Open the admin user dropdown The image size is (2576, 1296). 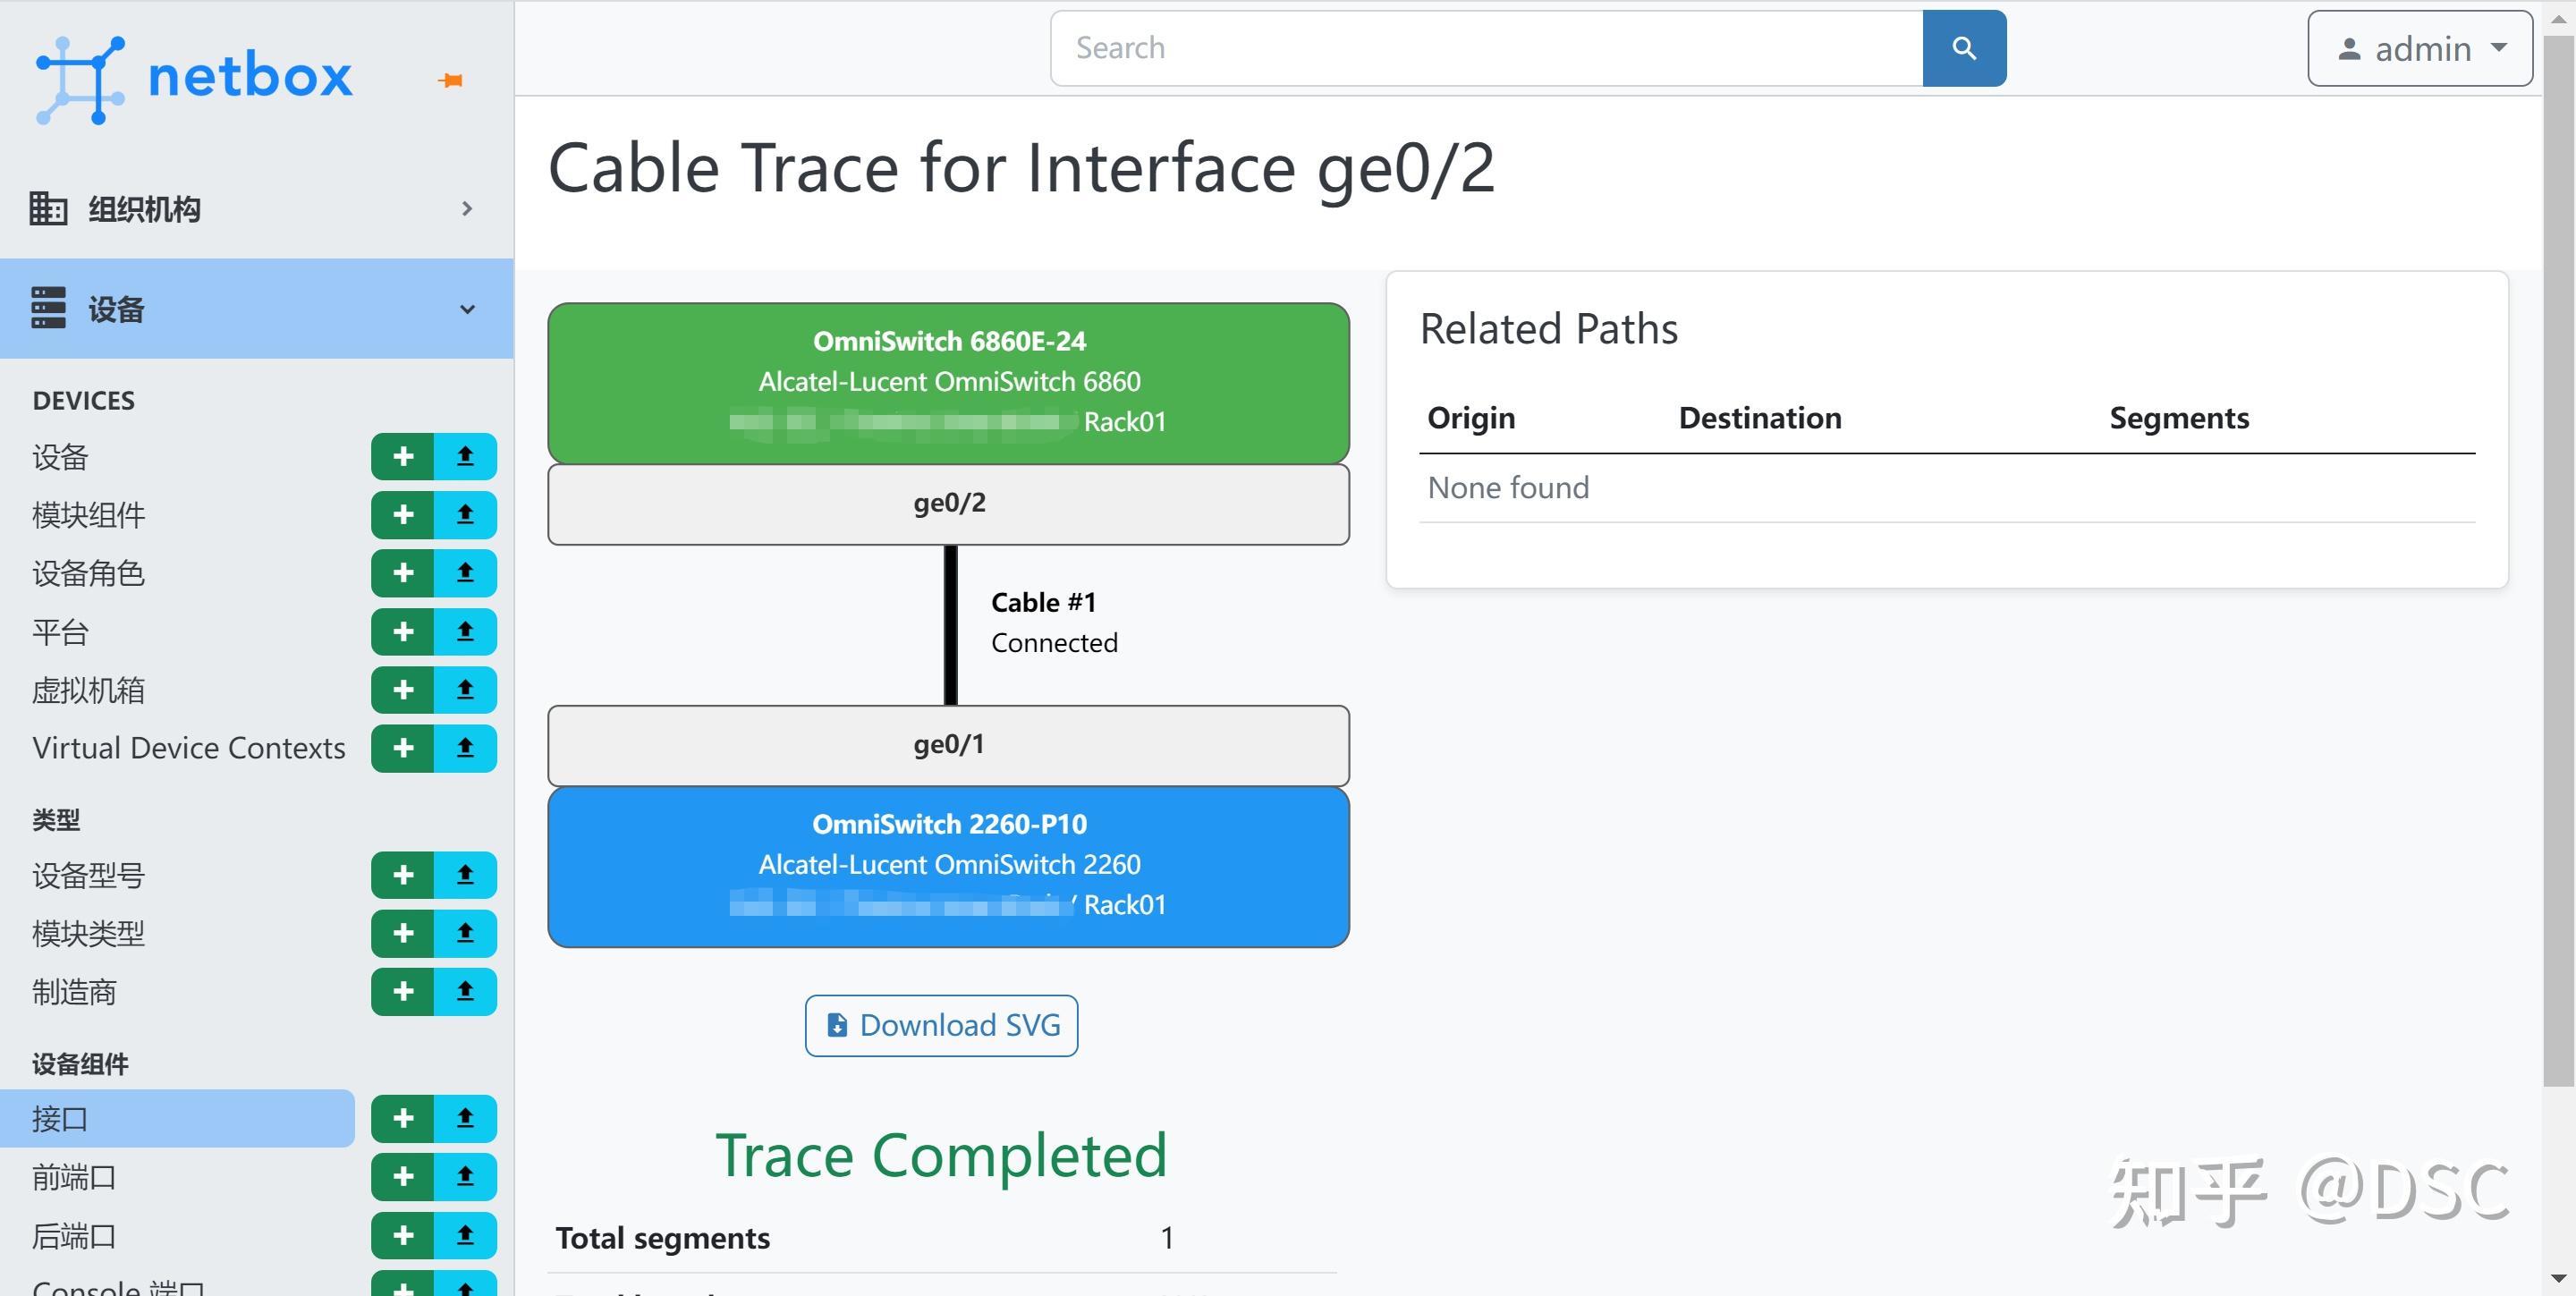point(2419,48)
